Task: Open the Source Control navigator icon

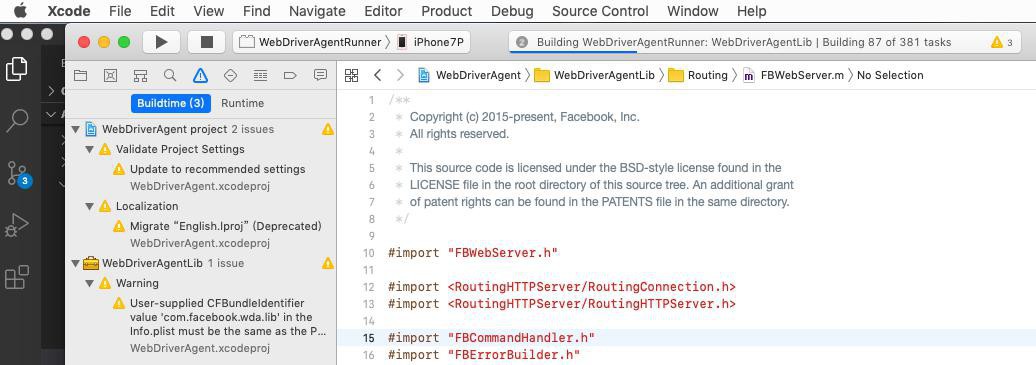Action: point(110,75)
